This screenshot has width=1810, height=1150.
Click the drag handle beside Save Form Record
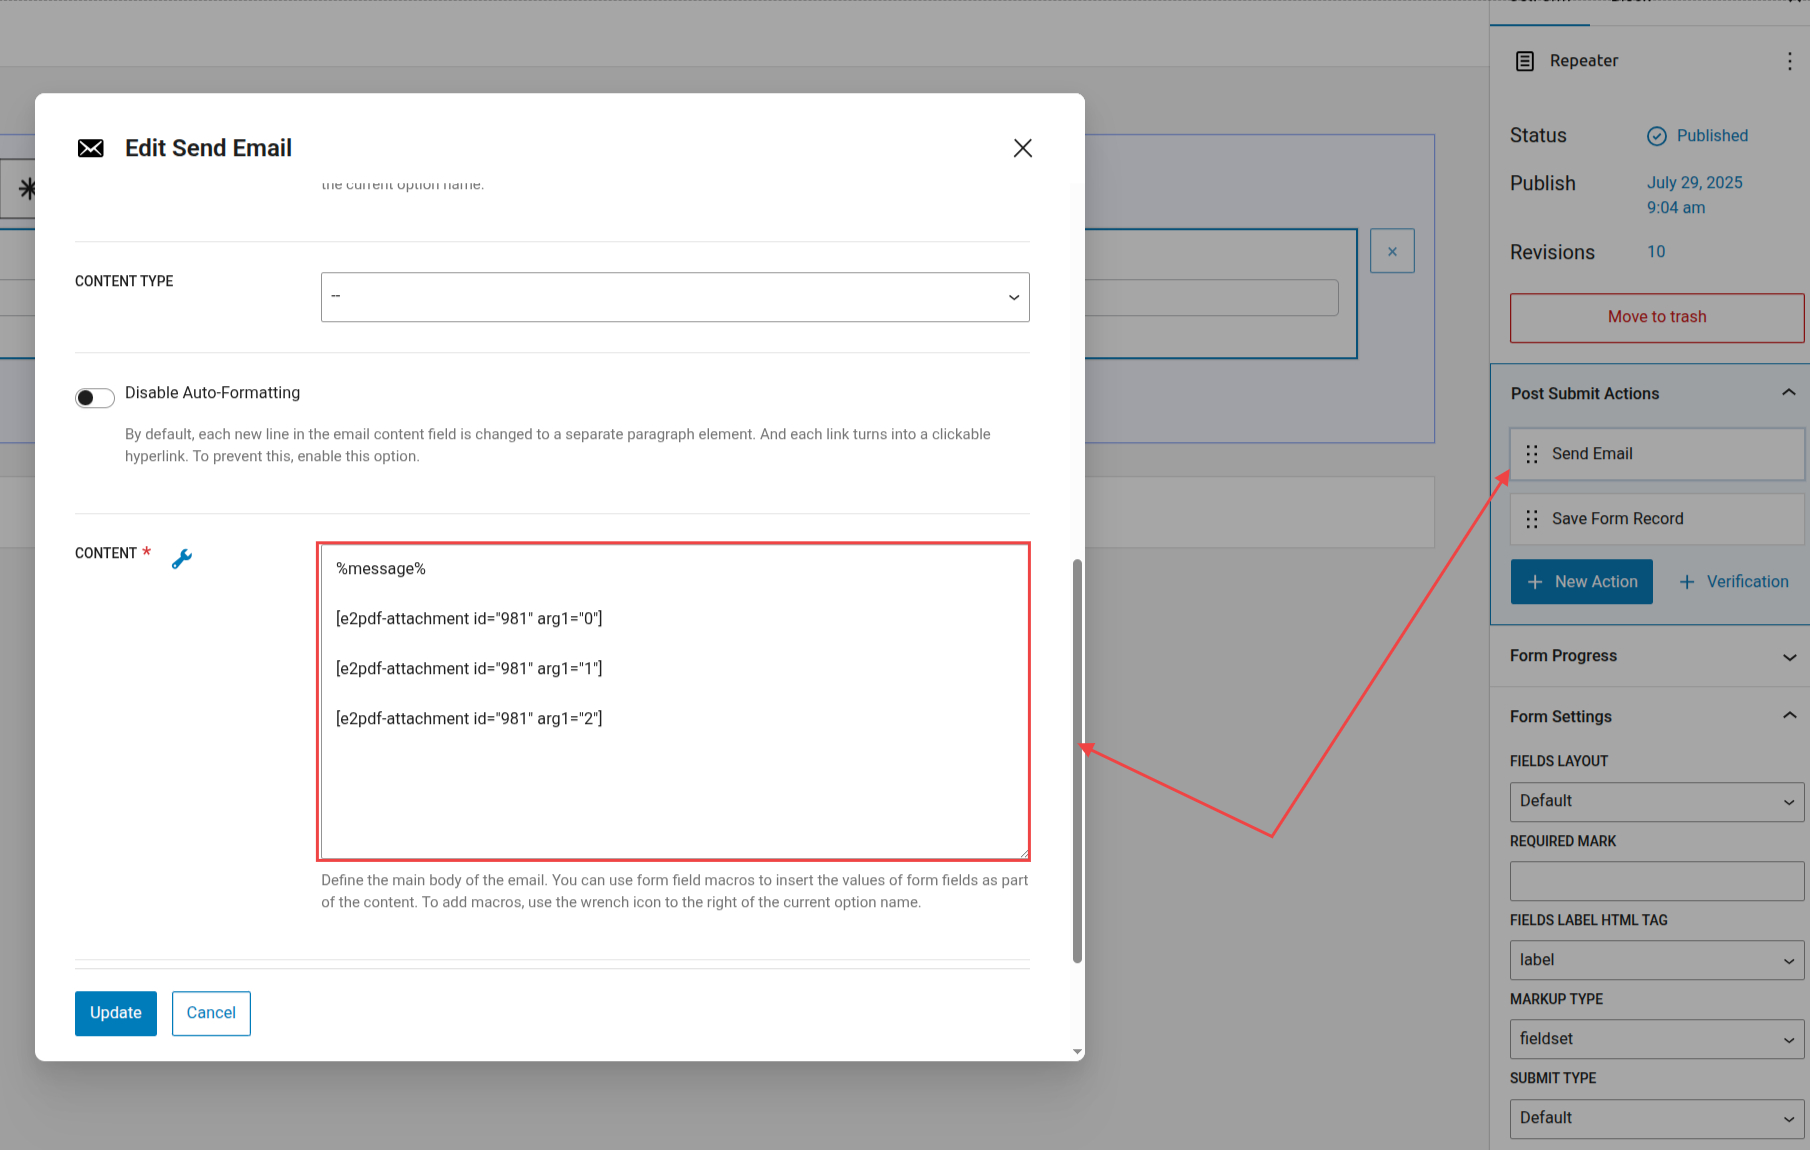[x=1532, y=519]
